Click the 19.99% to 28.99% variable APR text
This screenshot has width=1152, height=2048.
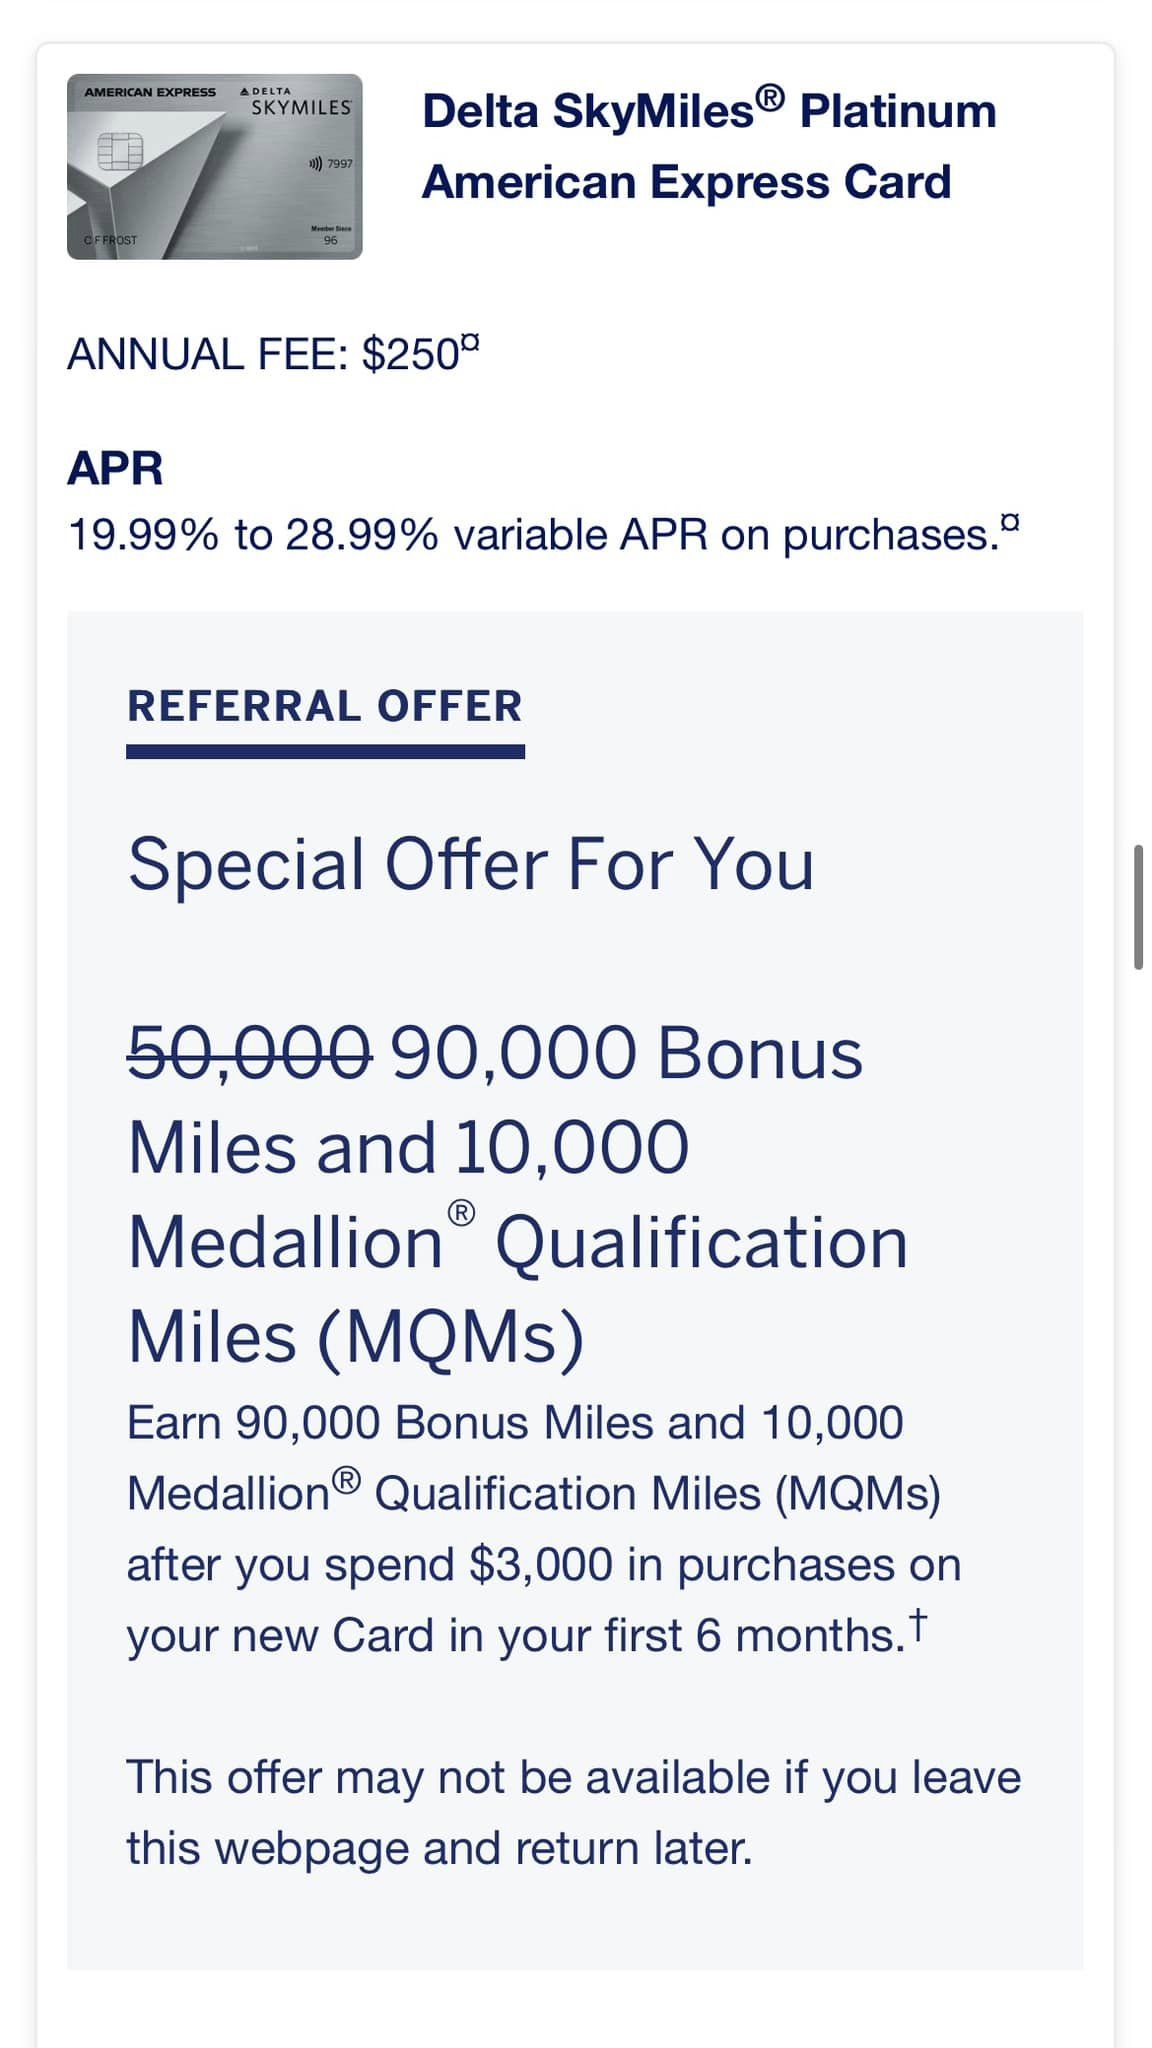point(533,535)
